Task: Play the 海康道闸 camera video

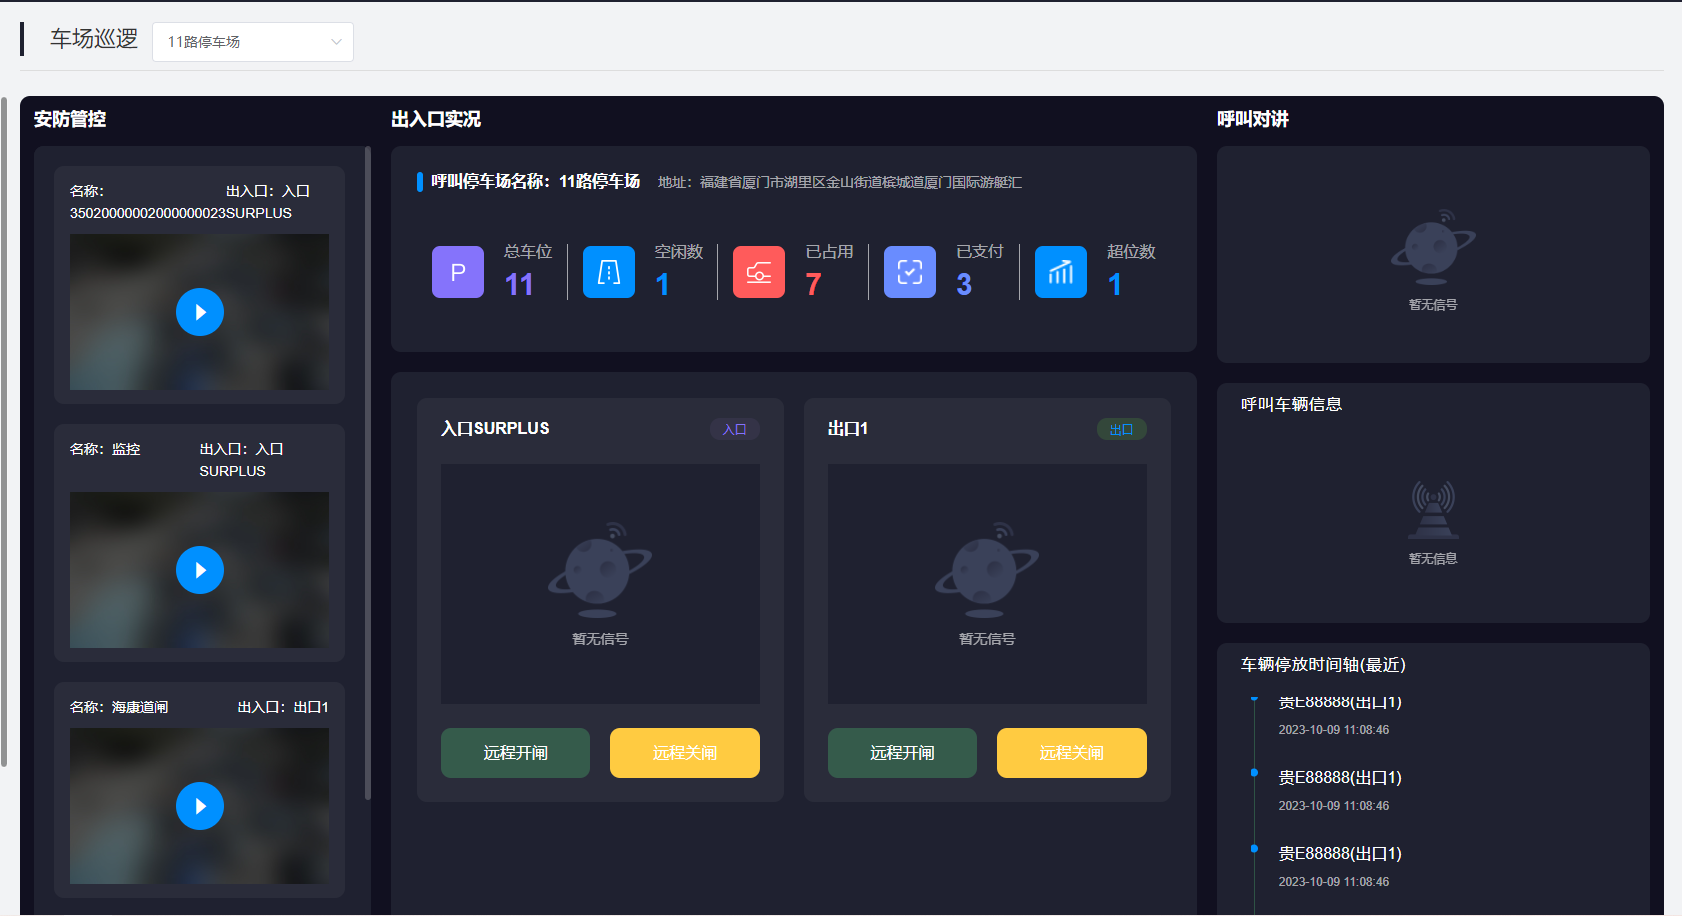Action: (200, 806)
